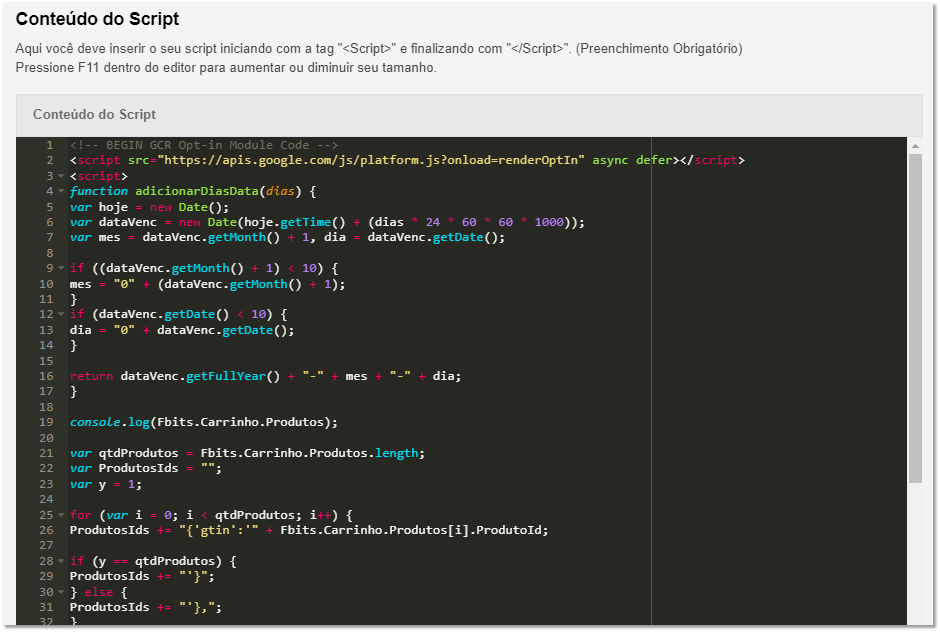
Task: Click the 'var hoje = new Date();' line
Action: pos(149,207)
